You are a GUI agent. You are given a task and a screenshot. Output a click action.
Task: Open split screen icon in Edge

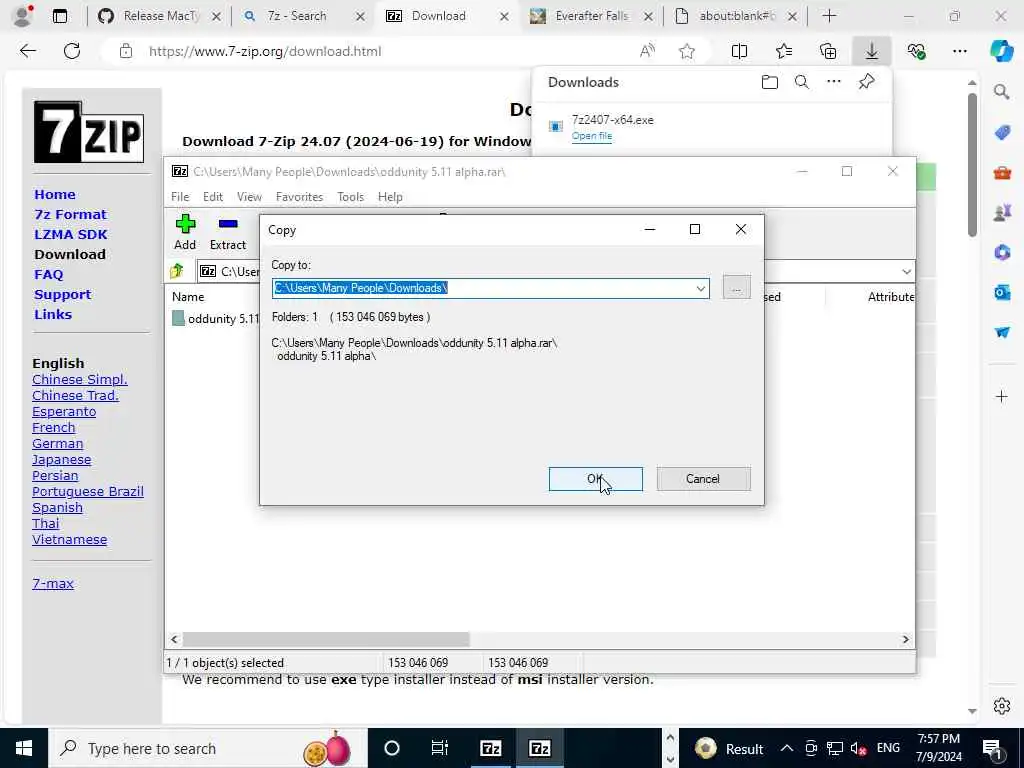[x=739, y=51]
